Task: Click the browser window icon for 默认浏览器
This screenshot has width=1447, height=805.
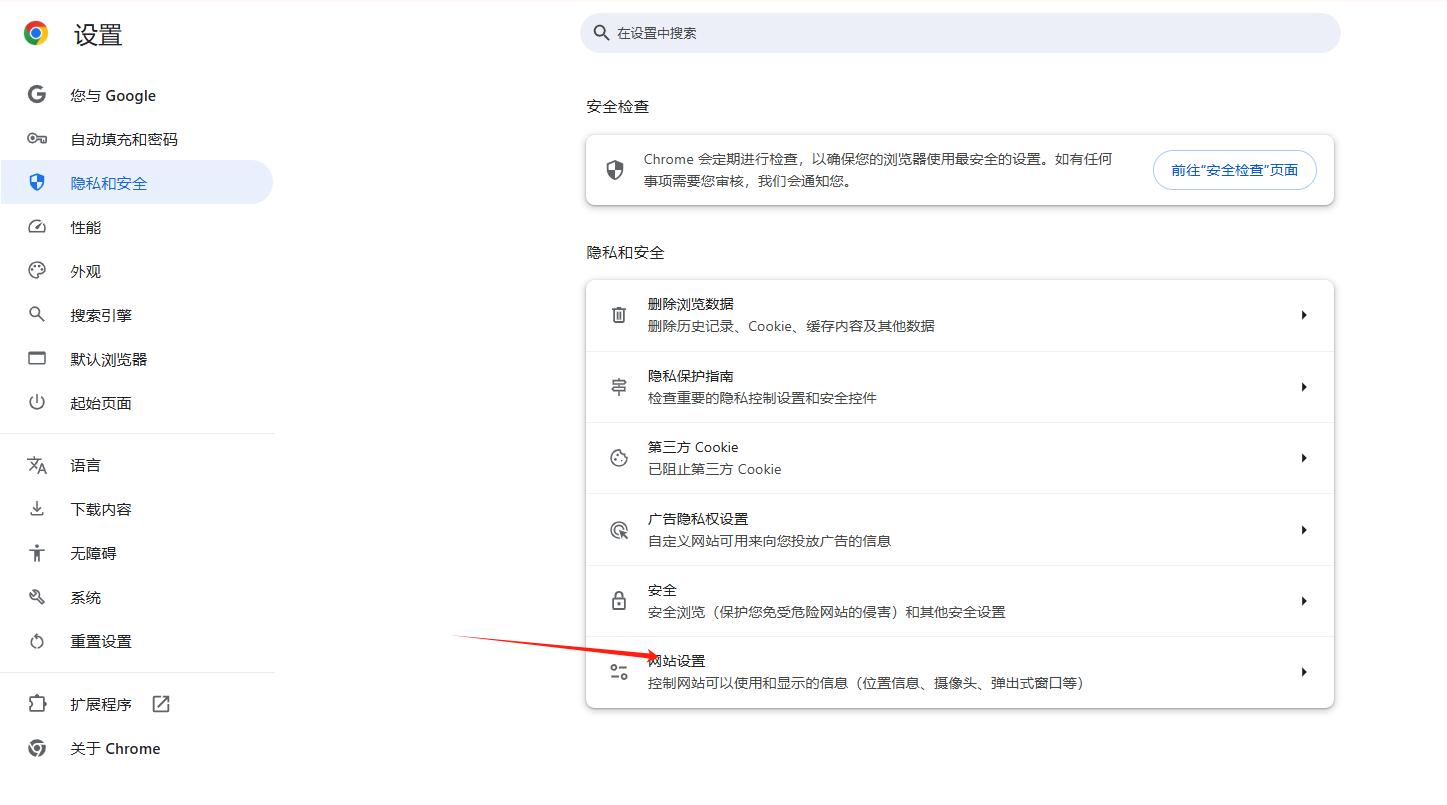Action: [x=37, y=358]
